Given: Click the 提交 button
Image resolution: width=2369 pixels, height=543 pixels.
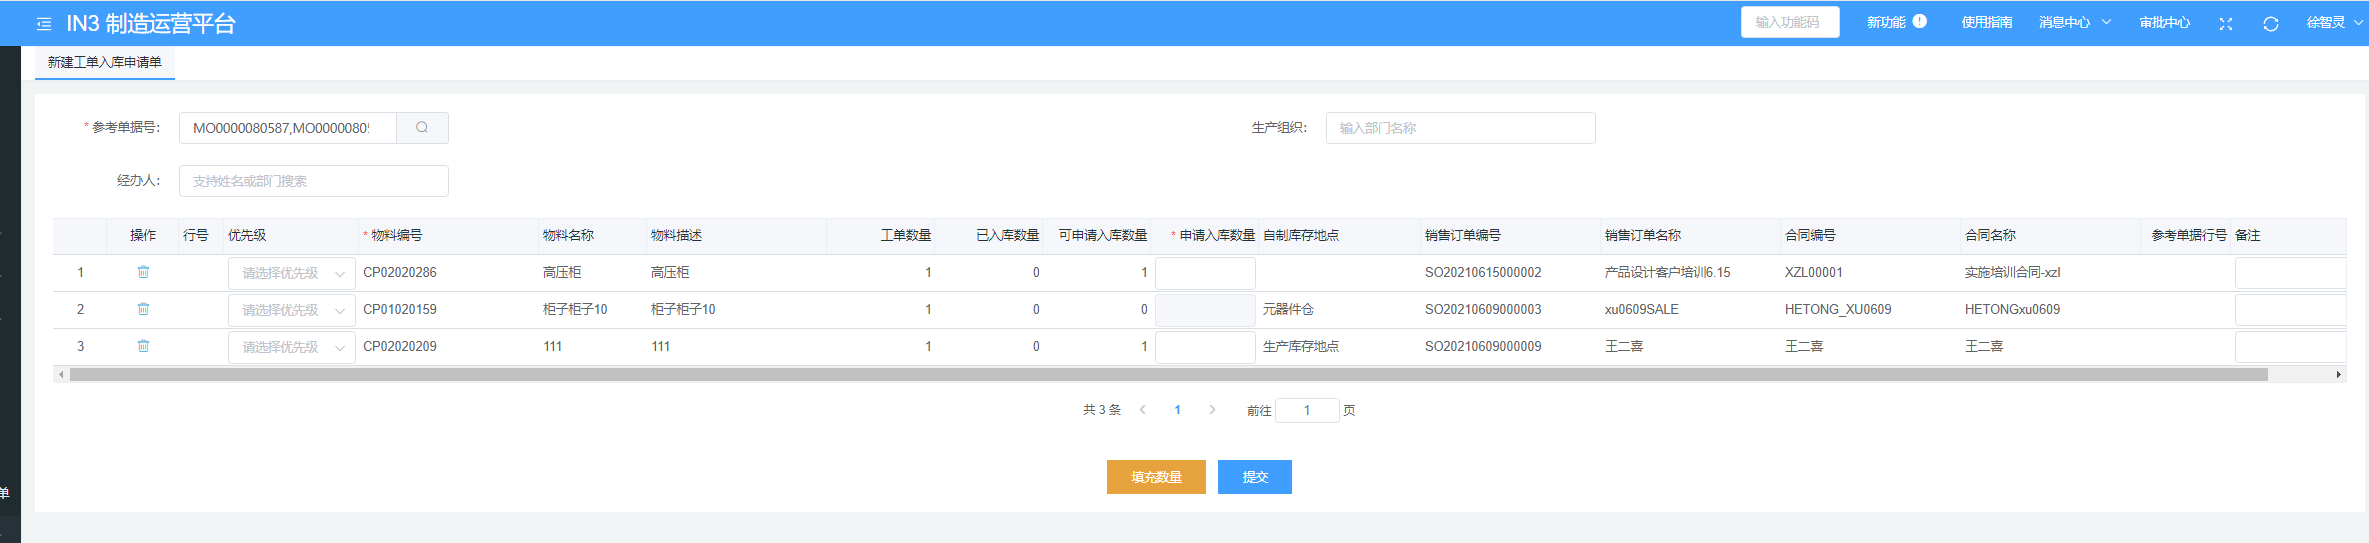Looking at the screenshot, I should coord(1254,477).
